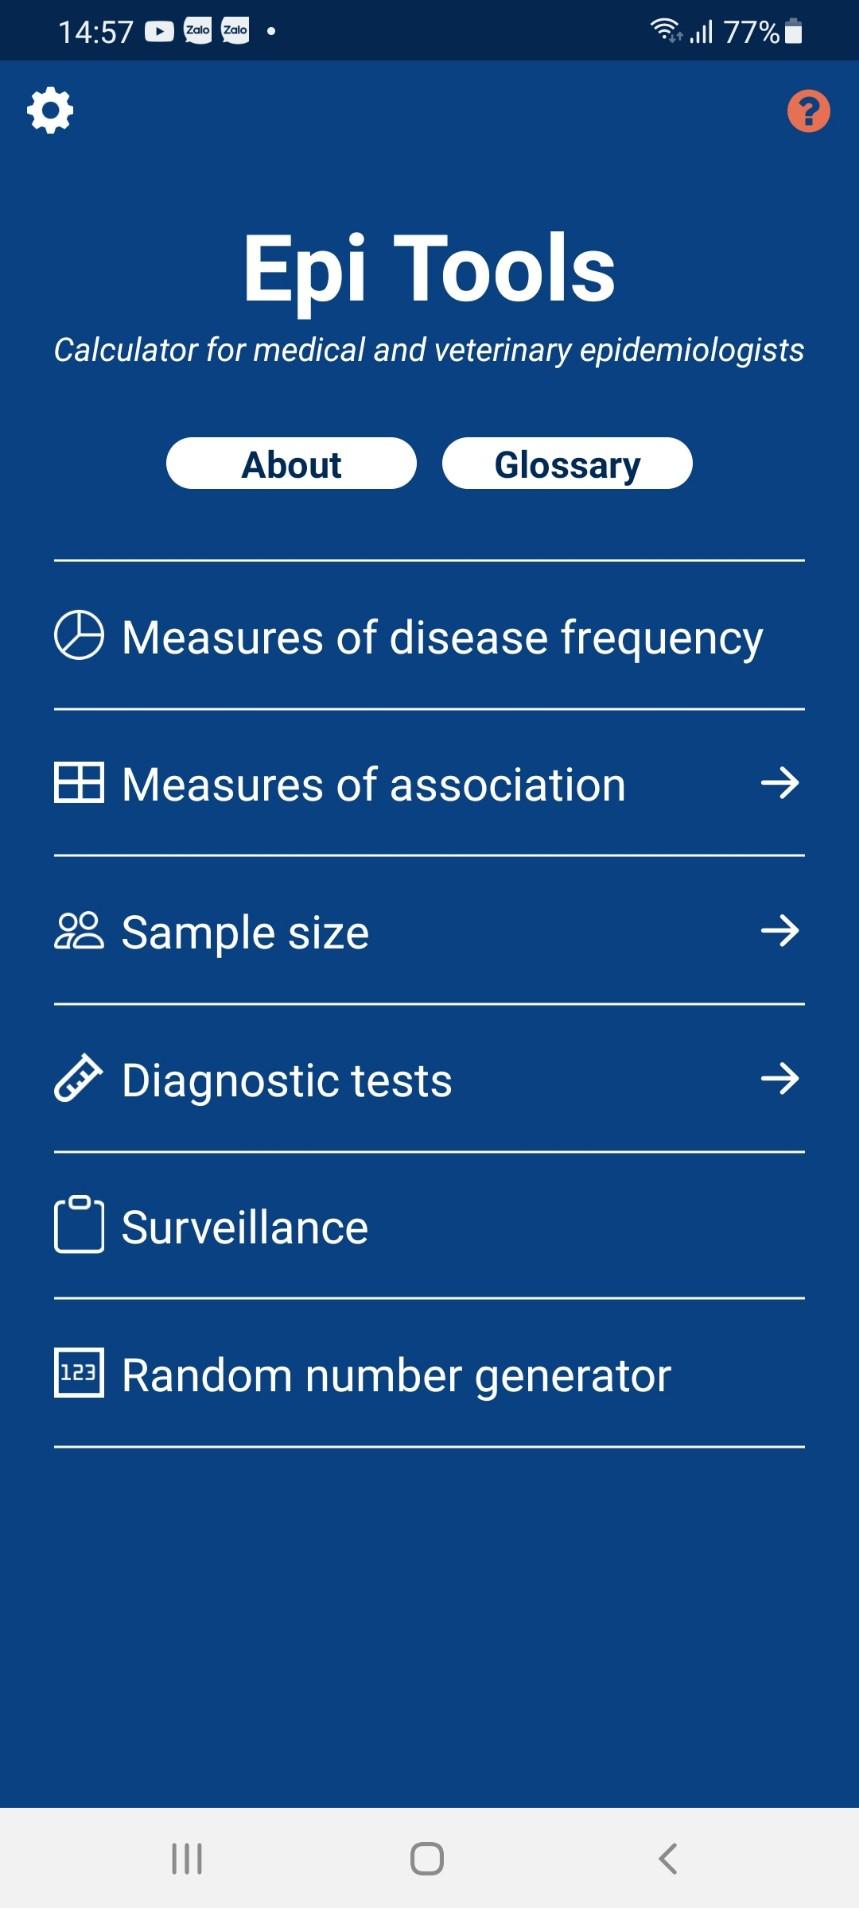The height and width of the screenshot is (1908, 859).
Task: Open the Glossary
Action: 567,464
